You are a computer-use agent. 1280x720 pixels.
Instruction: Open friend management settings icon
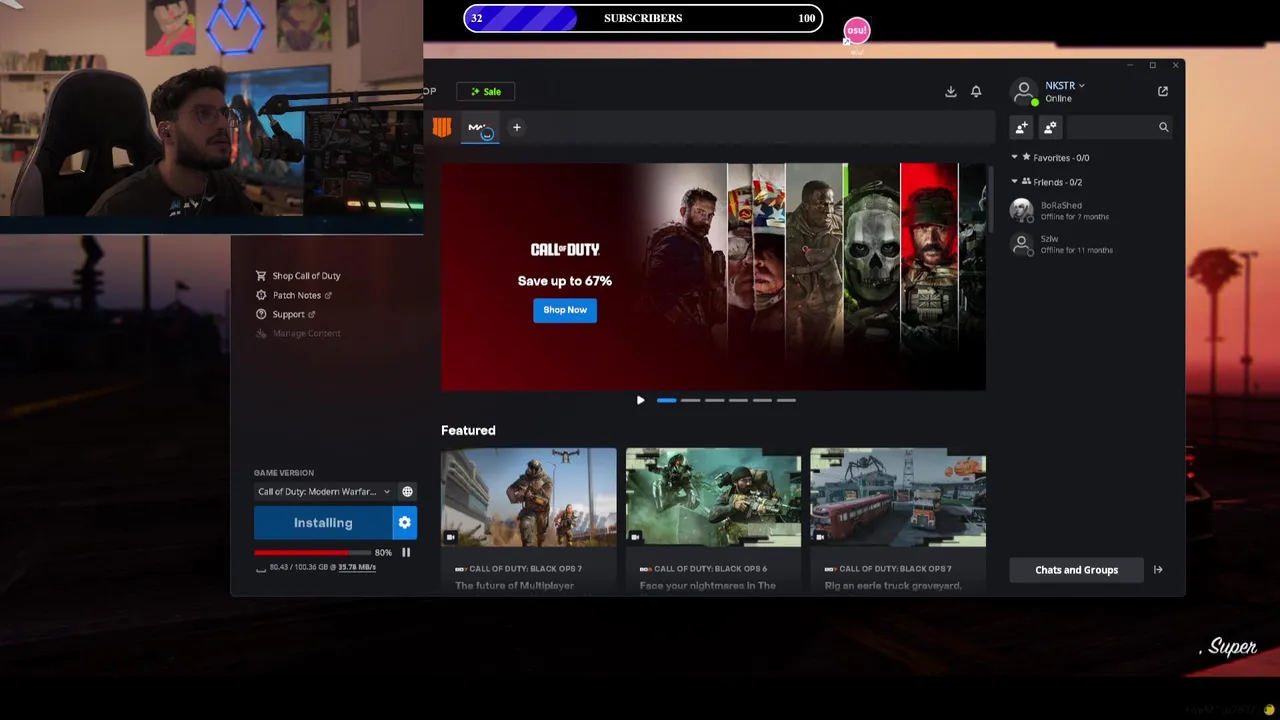pos(1050,127)
